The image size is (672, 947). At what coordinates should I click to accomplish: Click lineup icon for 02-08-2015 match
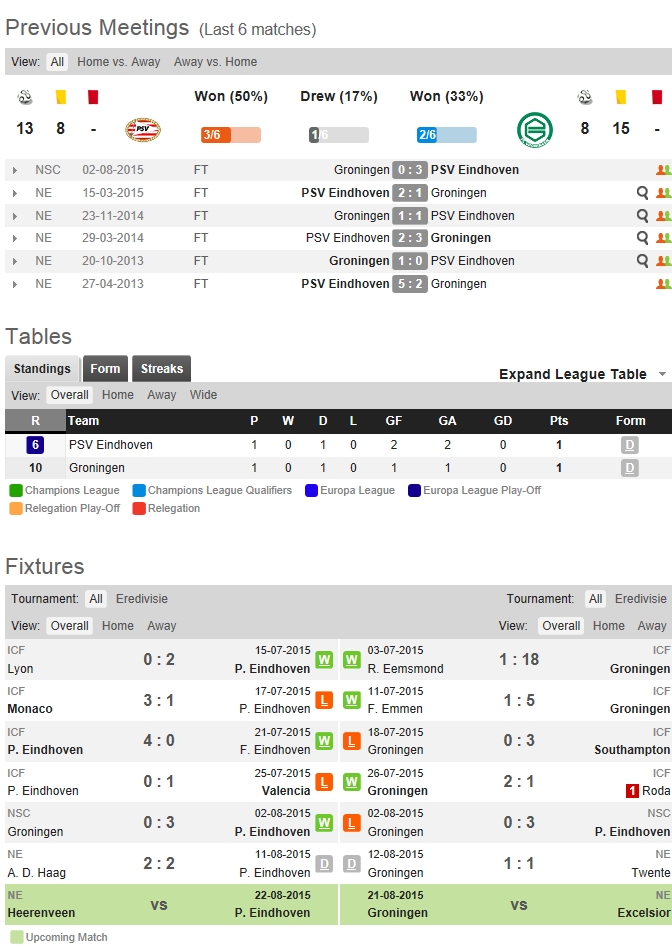click(x=662, y=170)
